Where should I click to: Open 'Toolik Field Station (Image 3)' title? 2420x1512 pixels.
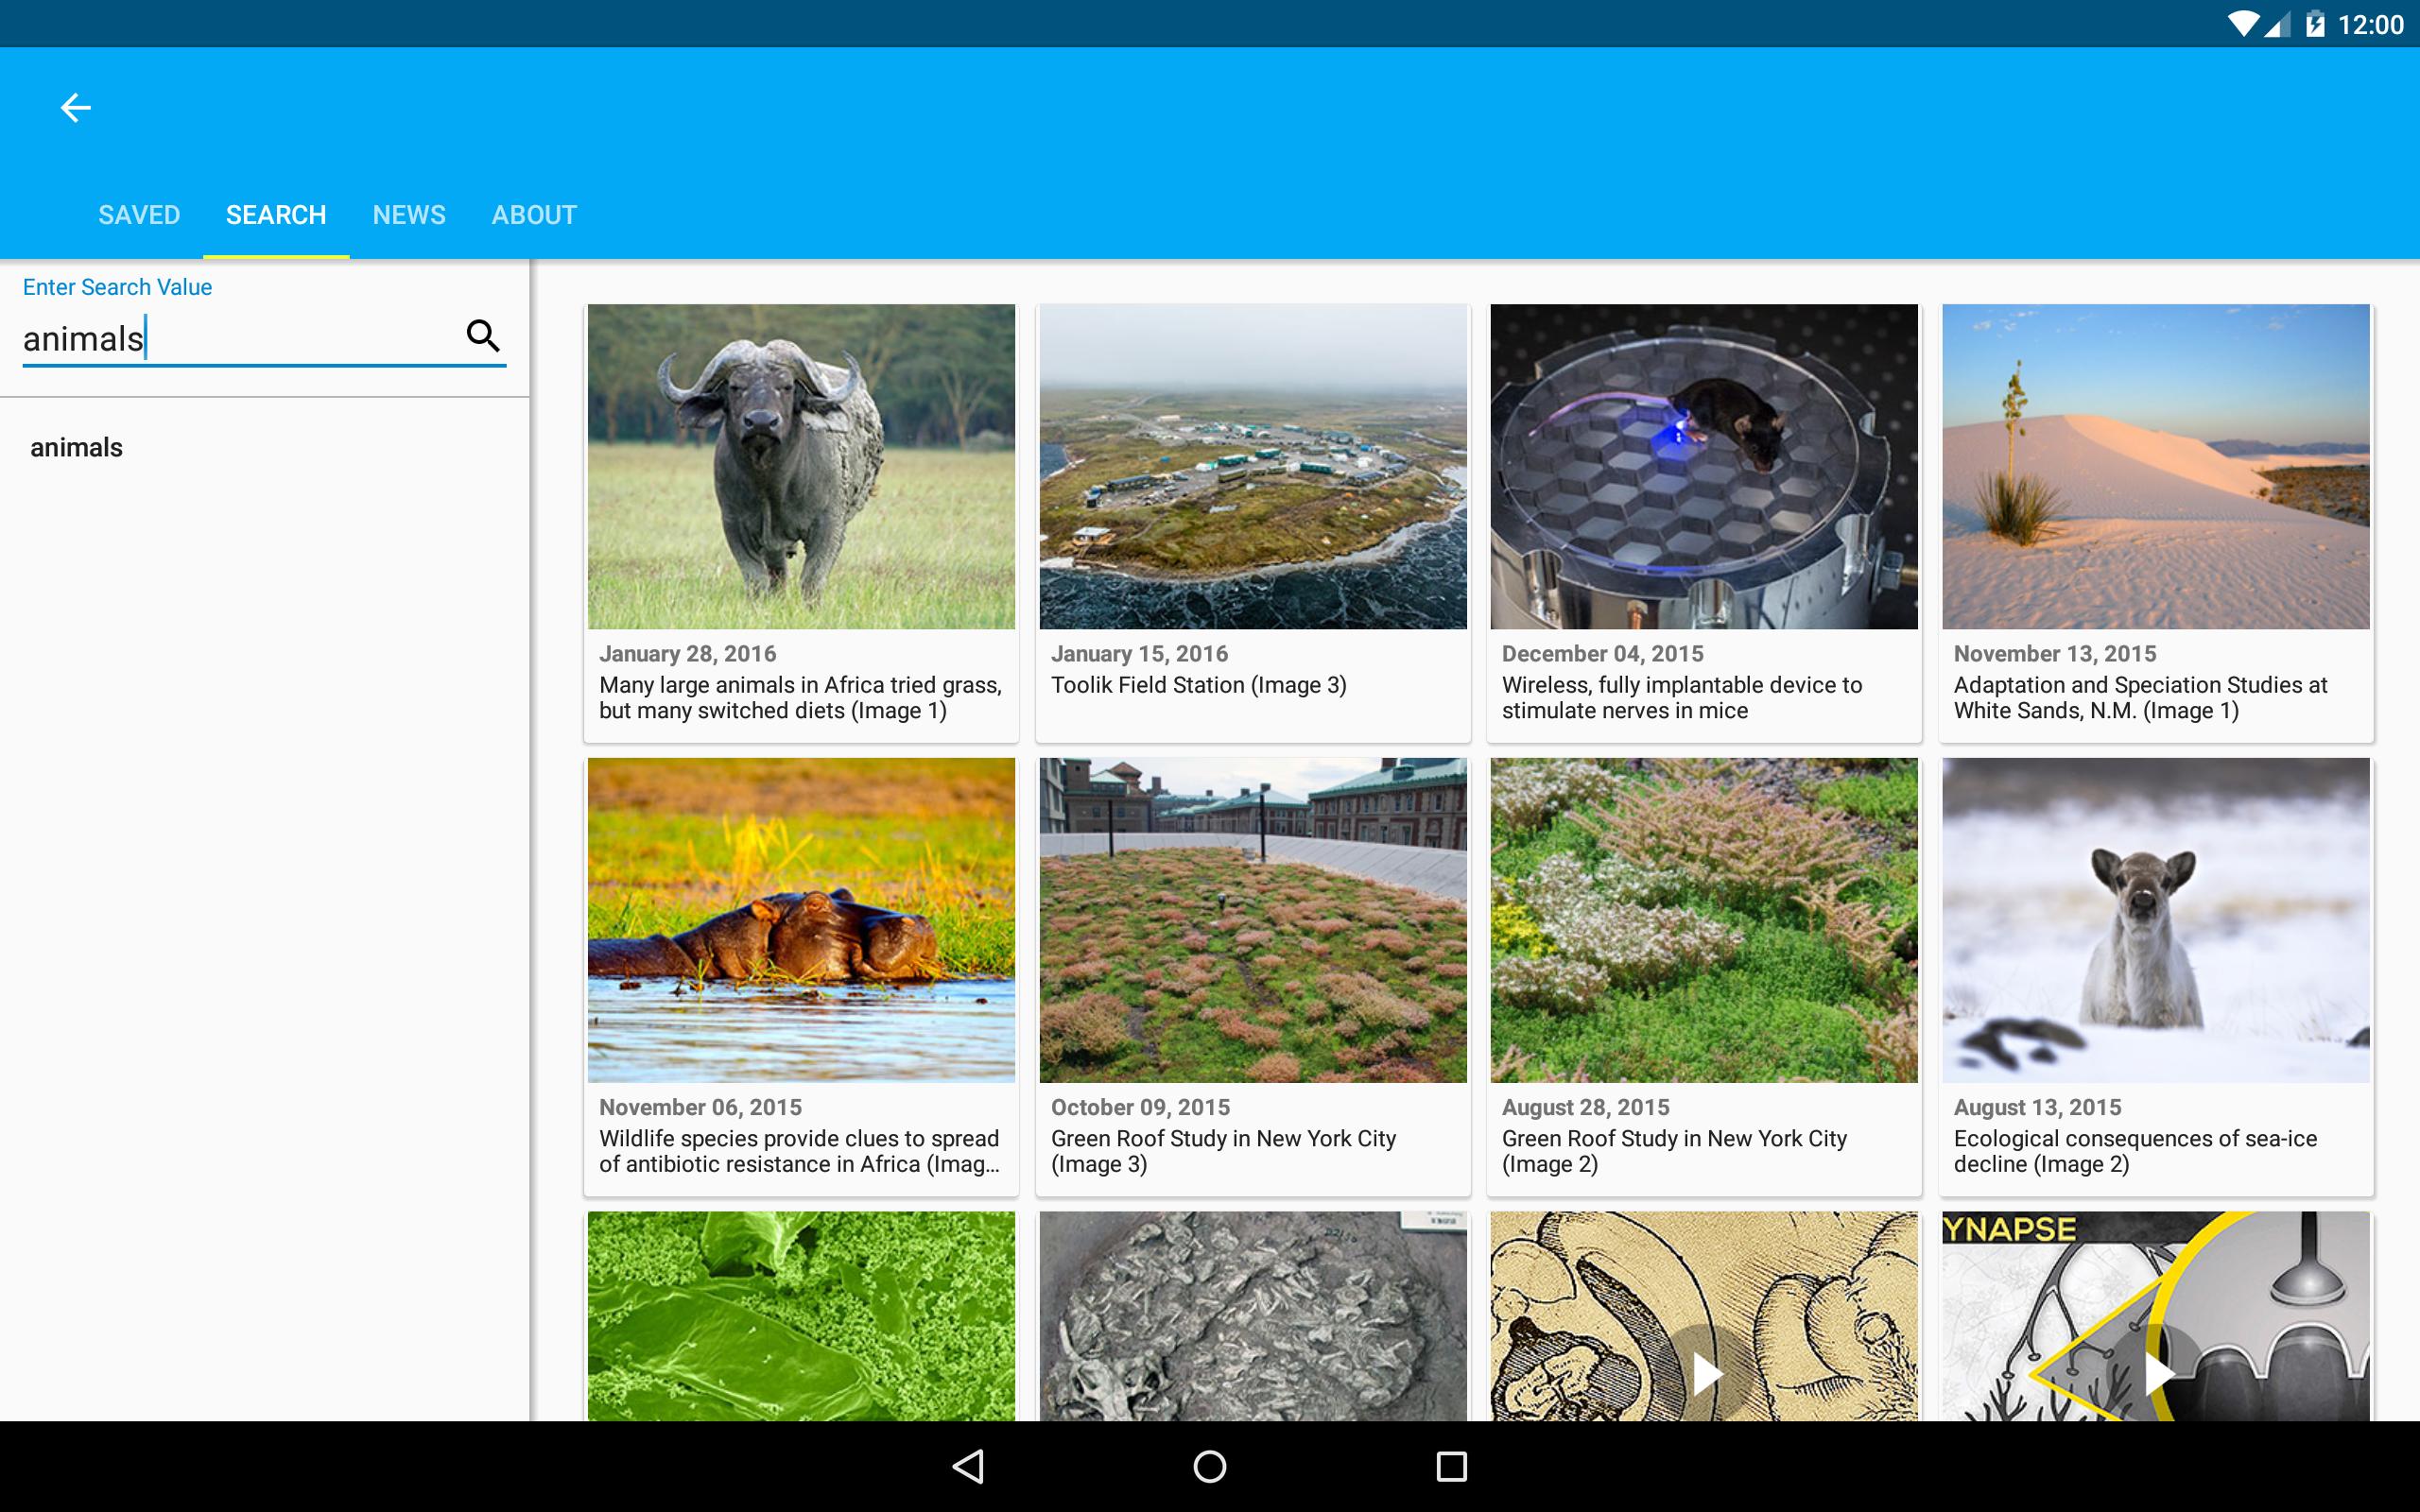tap(1198, 685)
